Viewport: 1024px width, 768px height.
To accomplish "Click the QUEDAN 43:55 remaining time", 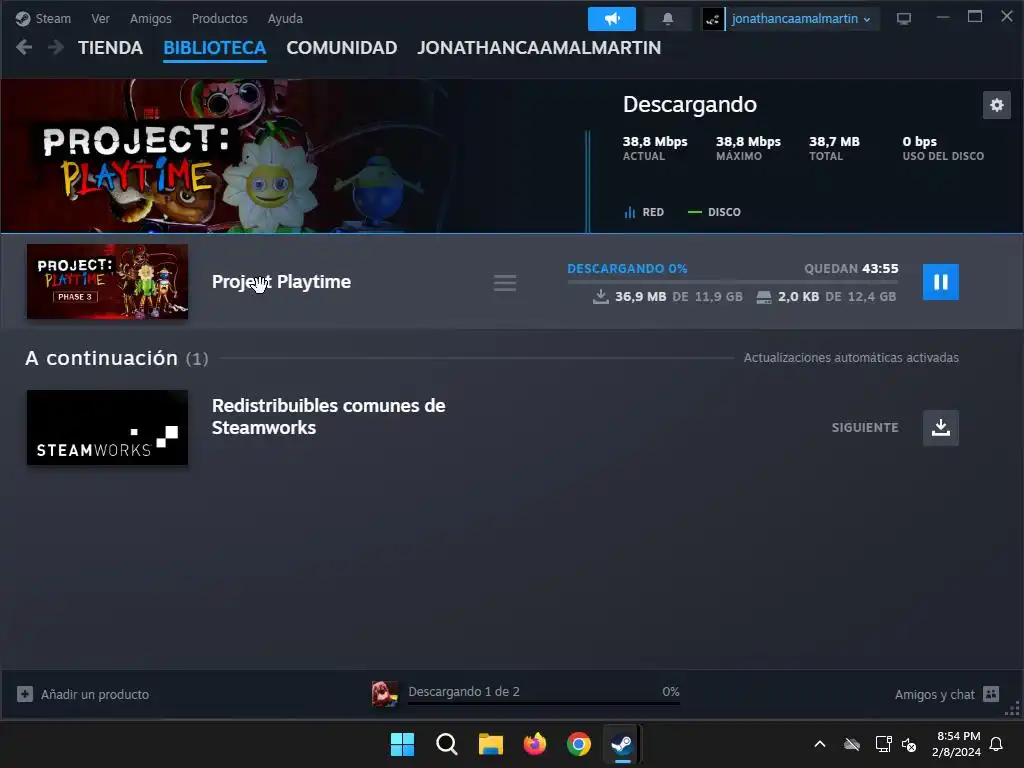I will coord(851,268).
